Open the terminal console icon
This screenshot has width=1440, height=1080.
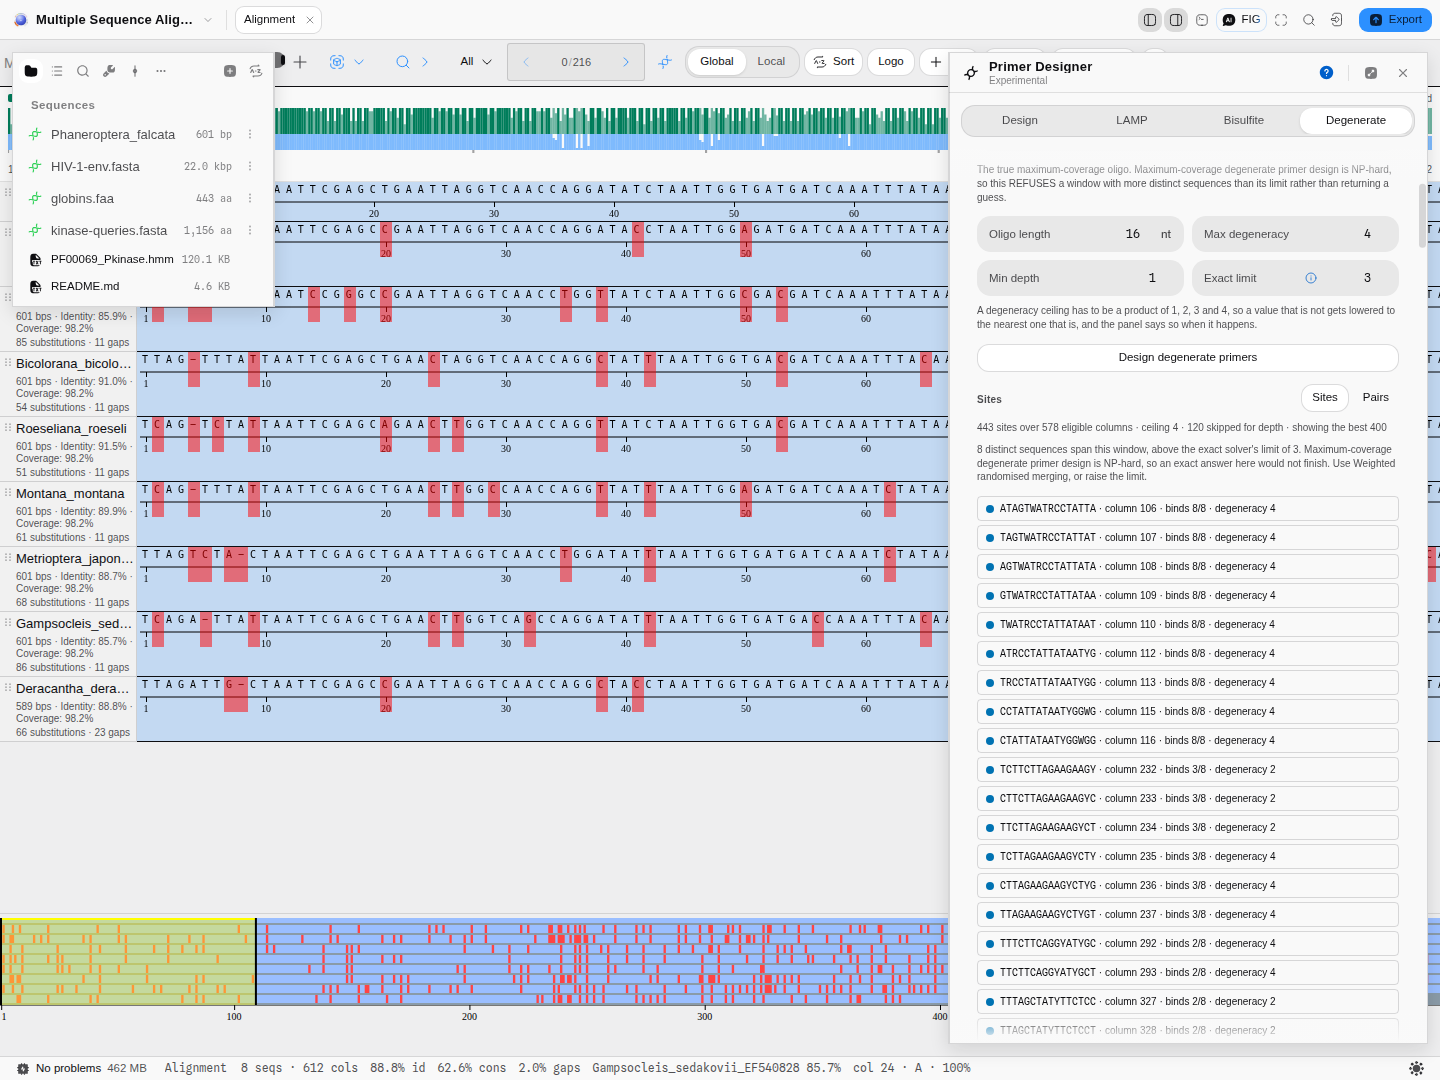pos(1202,20)
